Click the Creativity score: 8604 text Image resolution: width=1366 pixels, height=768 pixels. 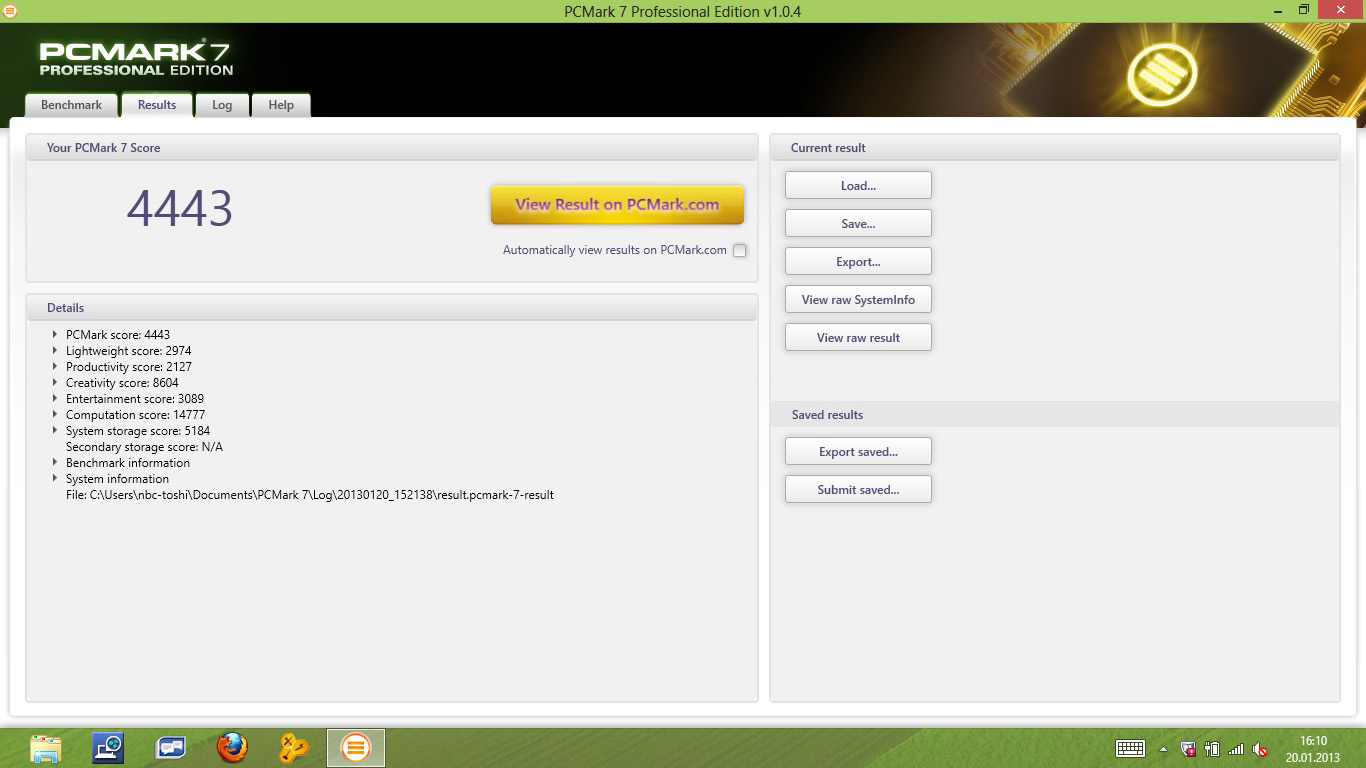point(122,383)
